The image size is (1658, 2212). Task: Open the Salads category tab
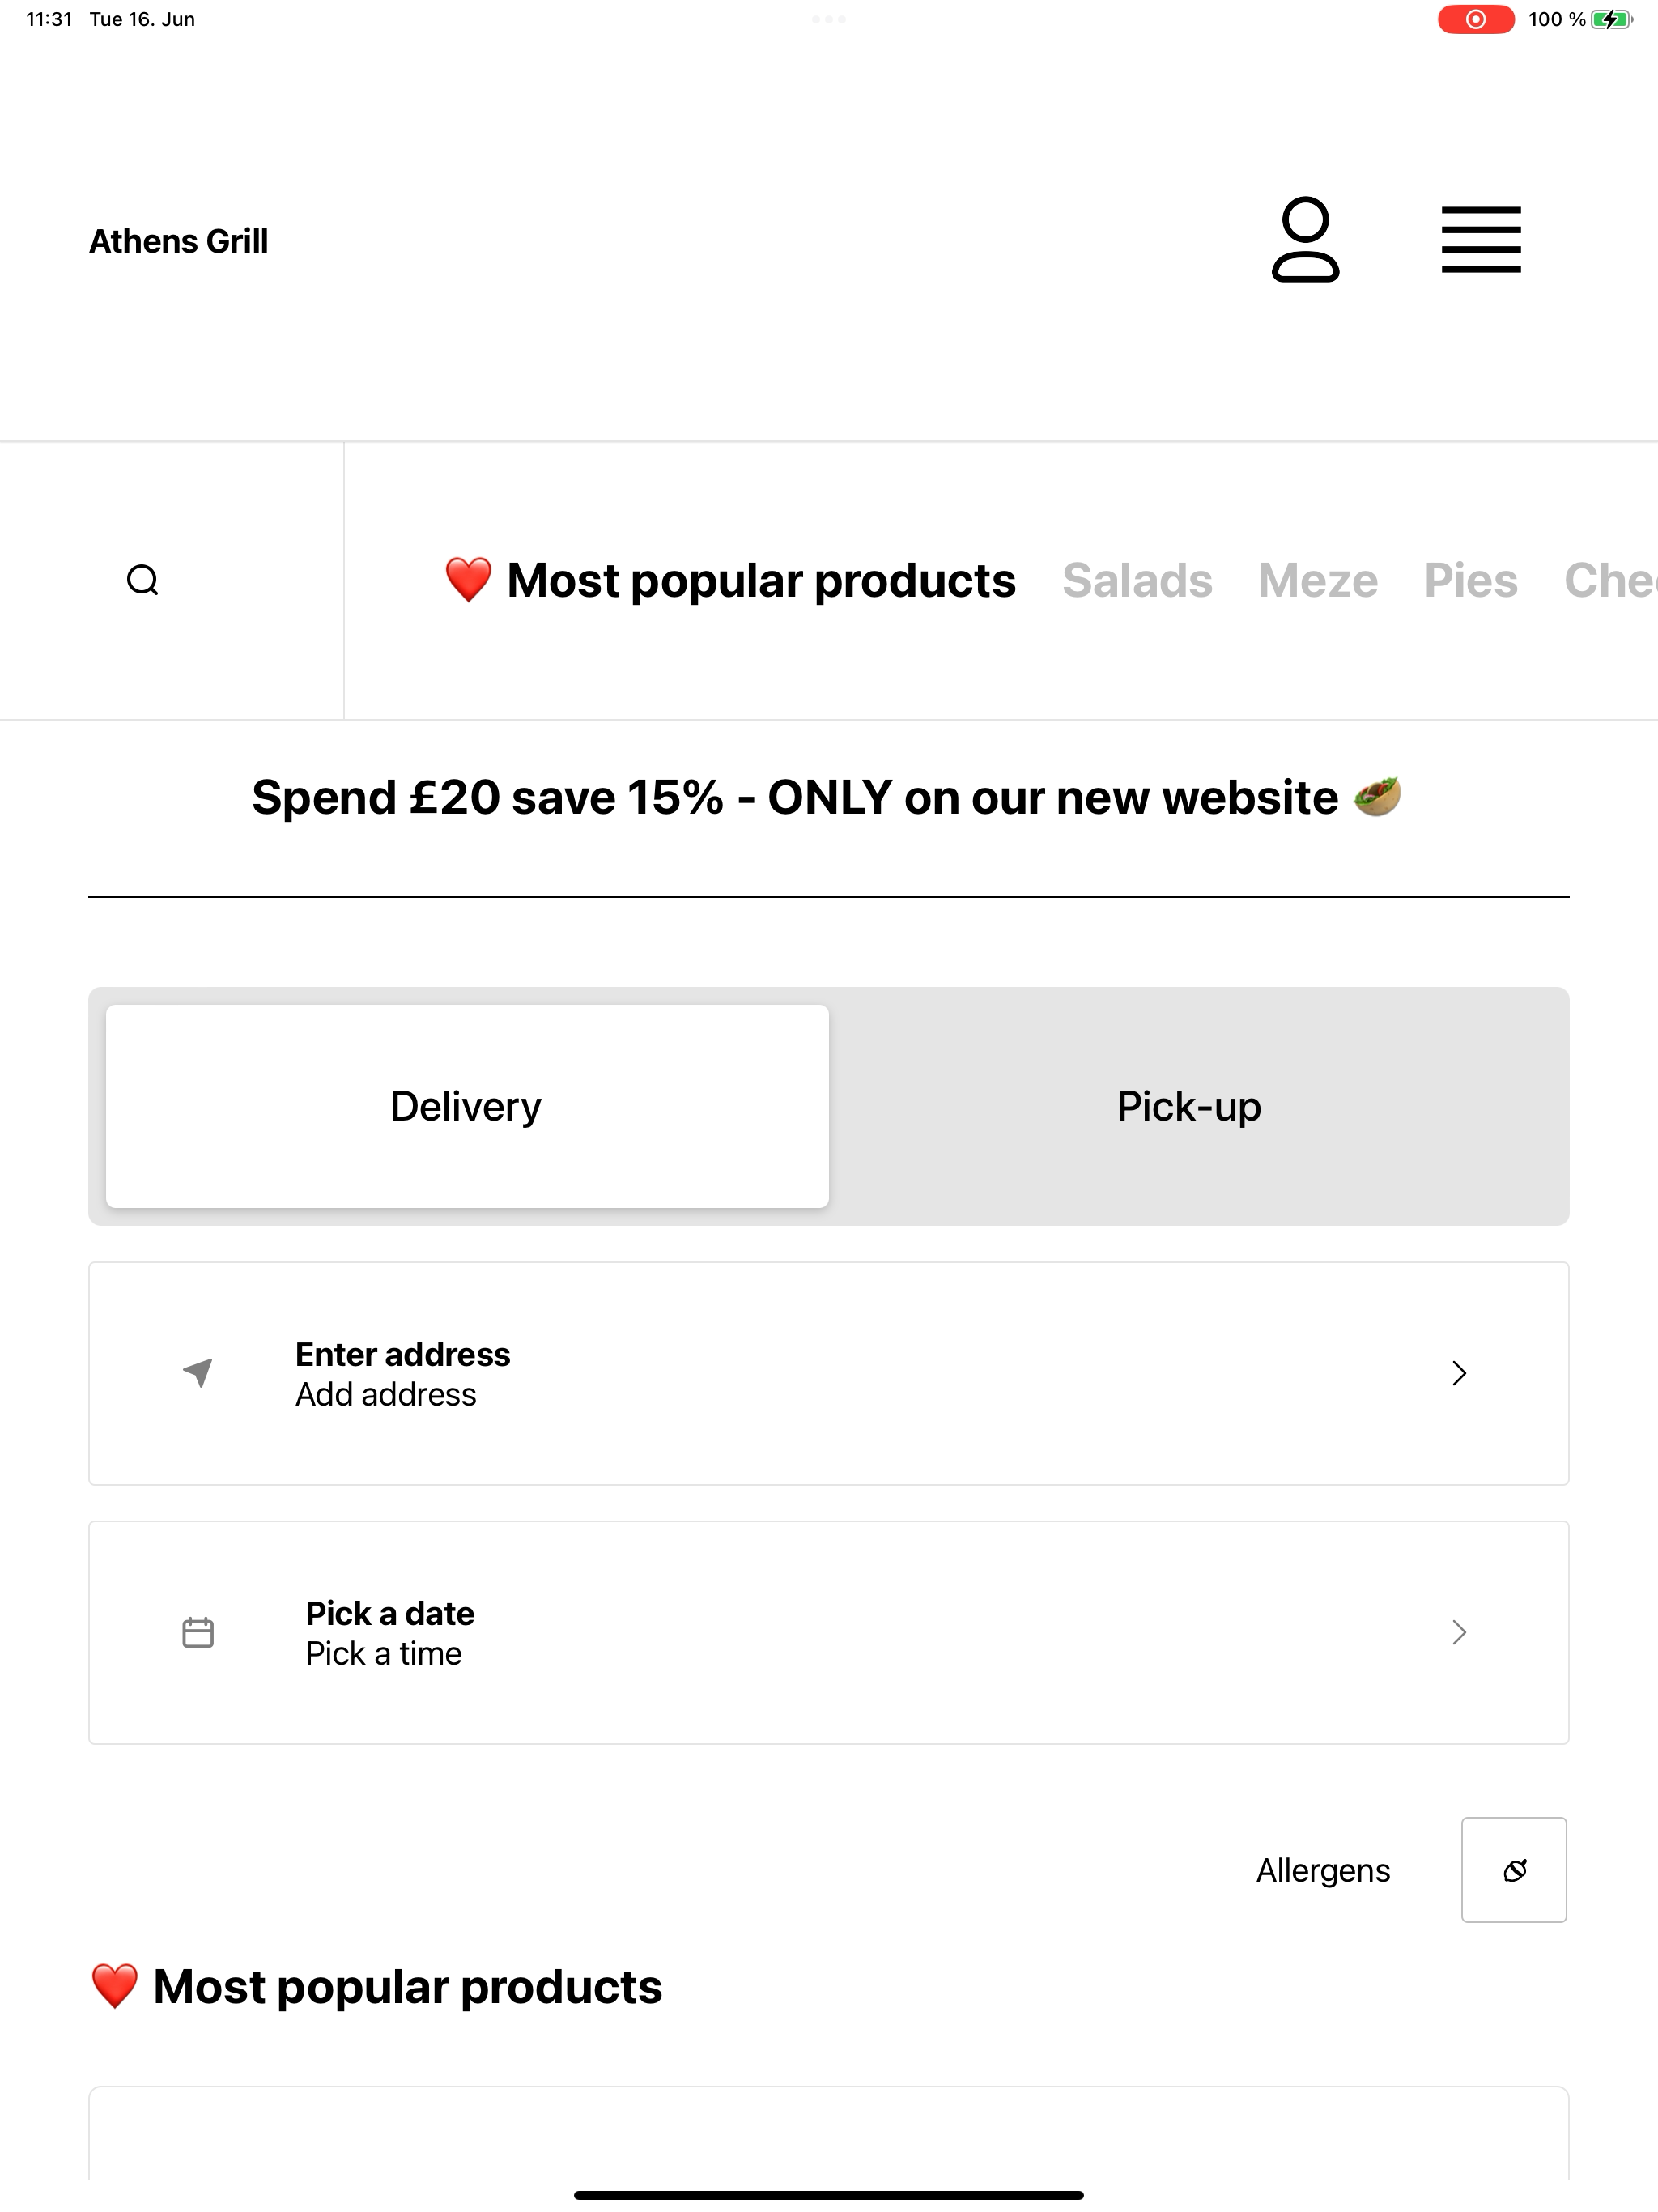pos(1137,580)
